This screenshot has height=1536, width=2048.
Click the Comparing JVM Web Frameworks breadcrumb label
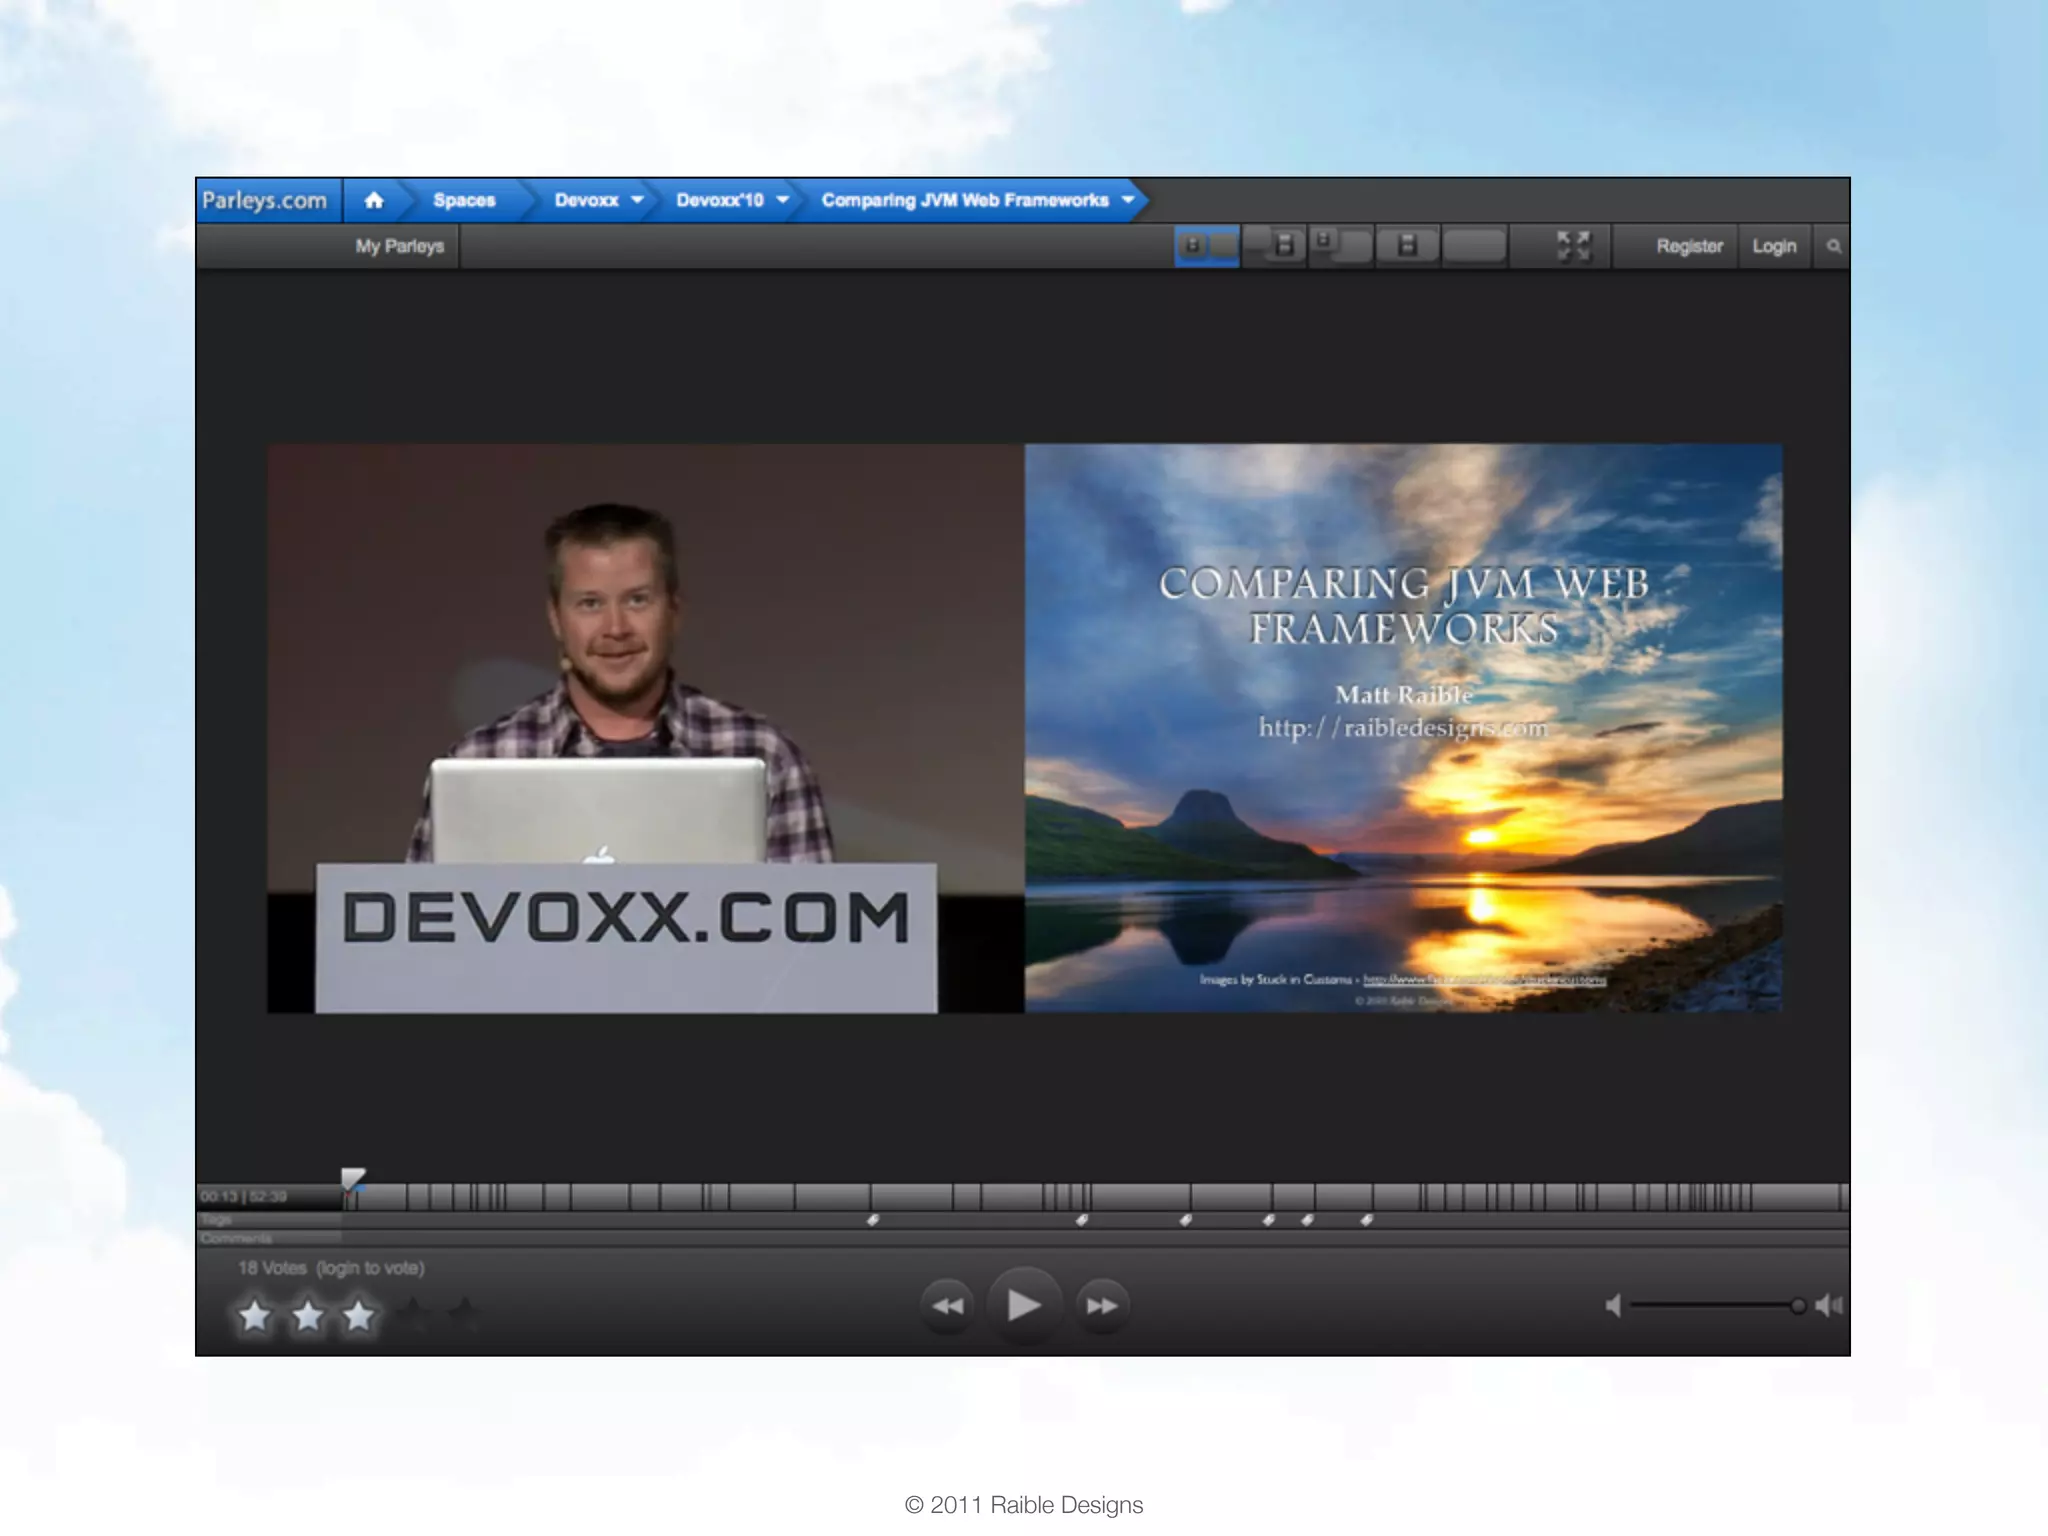965,200
